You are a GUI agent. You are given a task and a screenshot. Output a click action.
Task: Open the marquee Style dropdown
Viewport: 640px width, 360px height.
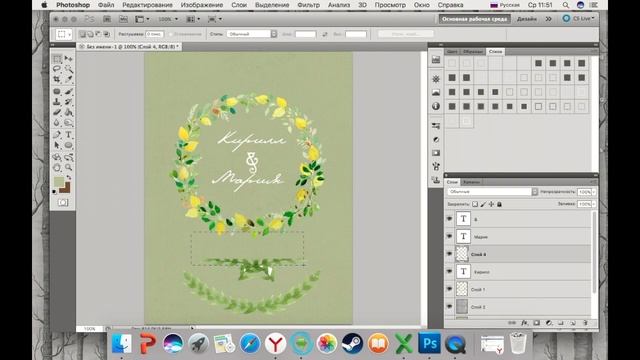coord(252,34)
